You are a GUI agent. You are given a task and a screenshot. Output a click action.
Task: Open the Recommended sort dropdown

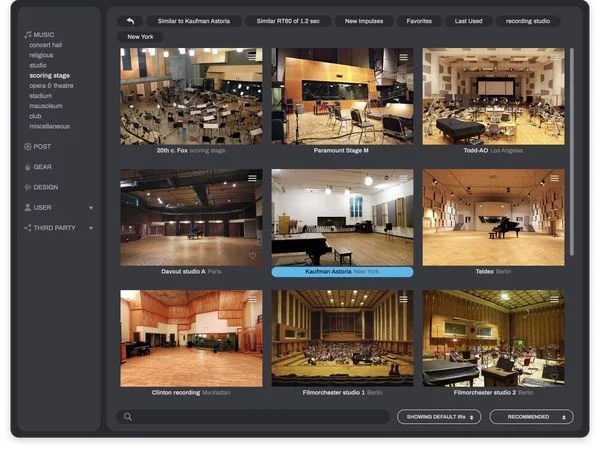(531, 417)
